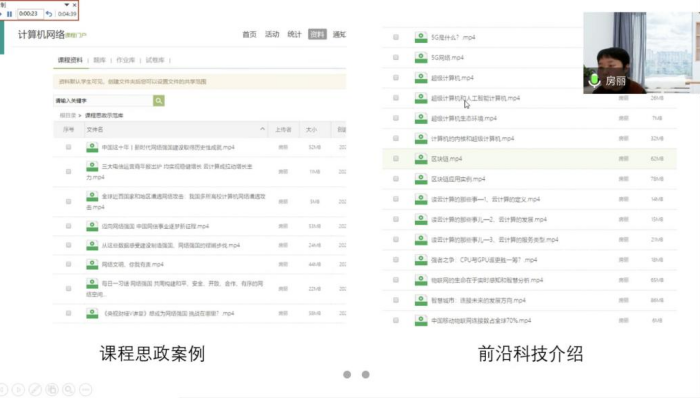Click the 大小 column header

pyautogui.click(x=311, y=129)
